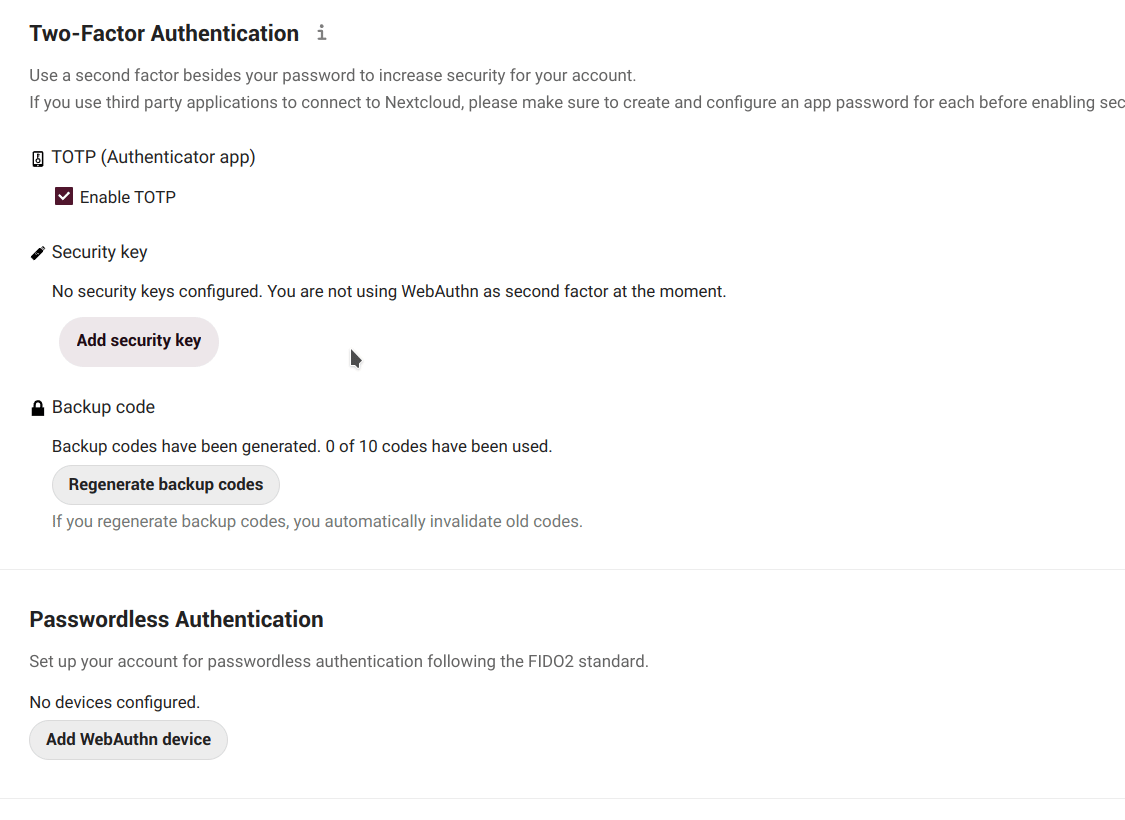Regenerate backup codes
Image resolution: width=1125 pixels, height=820 pixels.
click(x=166, y=484)
